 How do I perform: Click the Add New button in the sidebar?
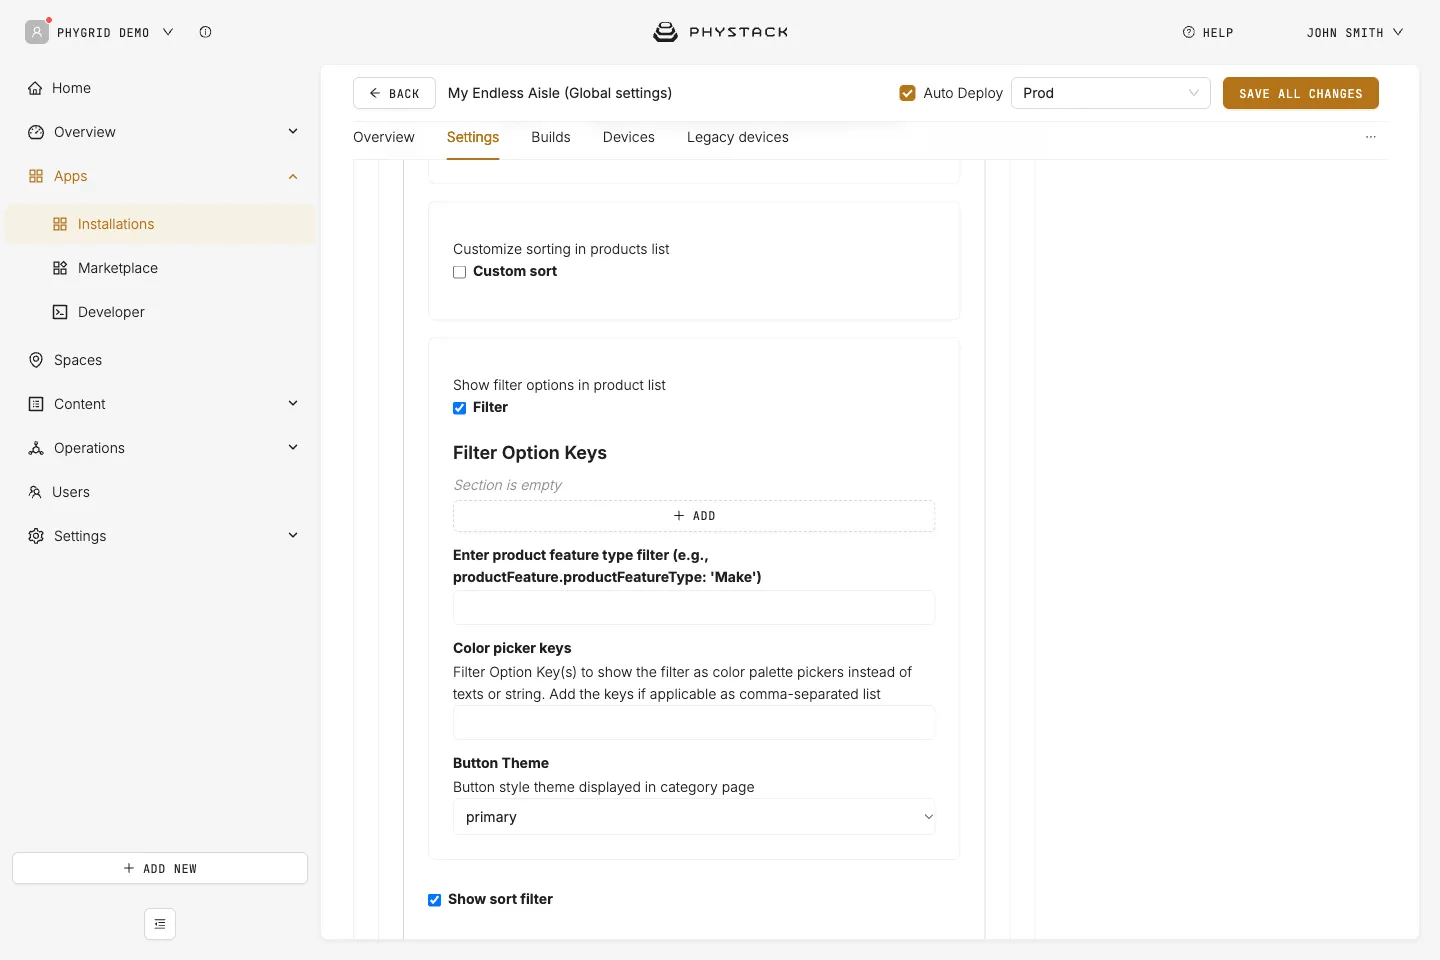[x=160, y=868]
